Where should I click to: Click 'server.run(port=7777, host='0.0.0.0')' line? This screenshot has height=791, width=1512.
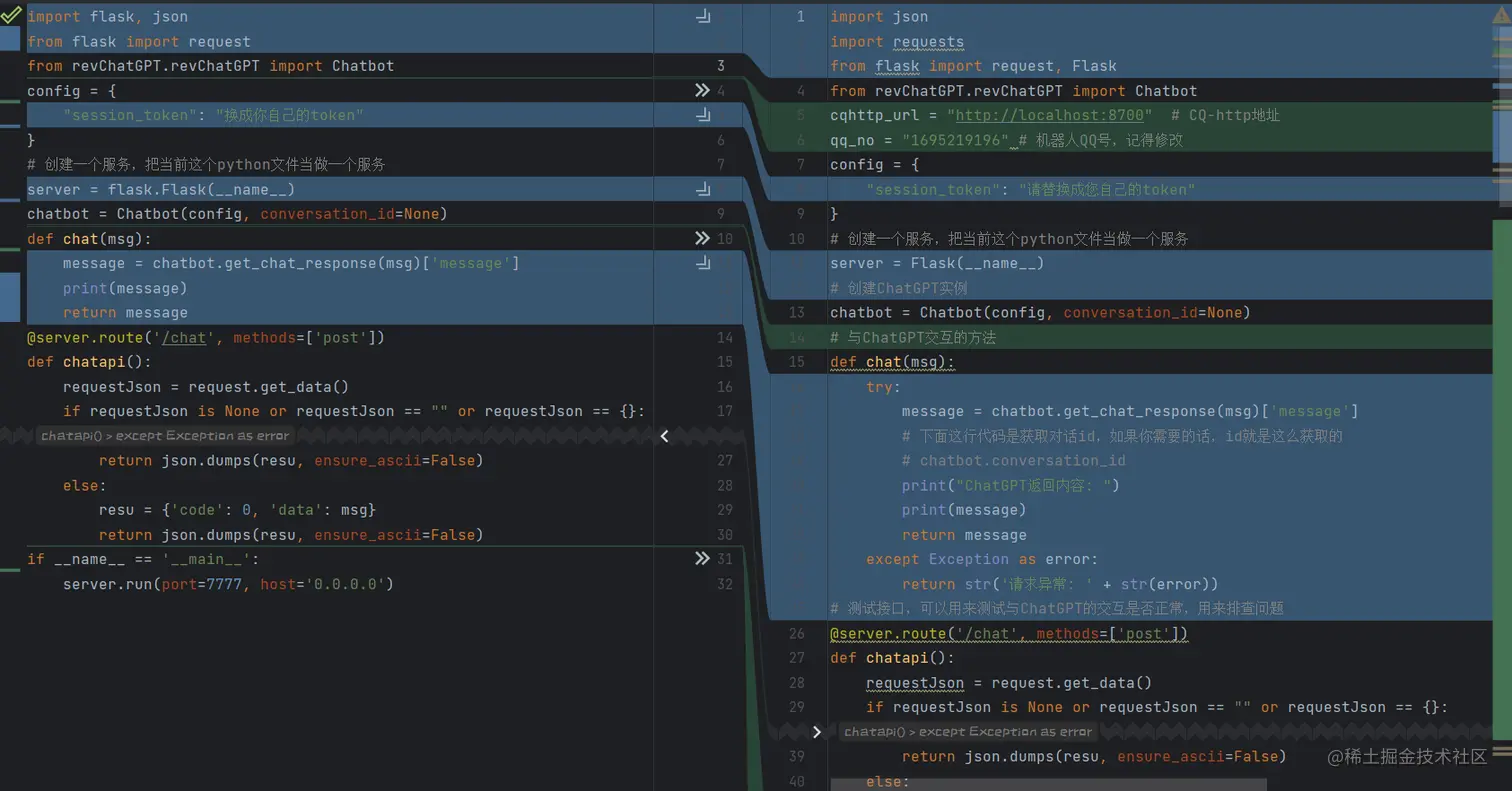228,584
